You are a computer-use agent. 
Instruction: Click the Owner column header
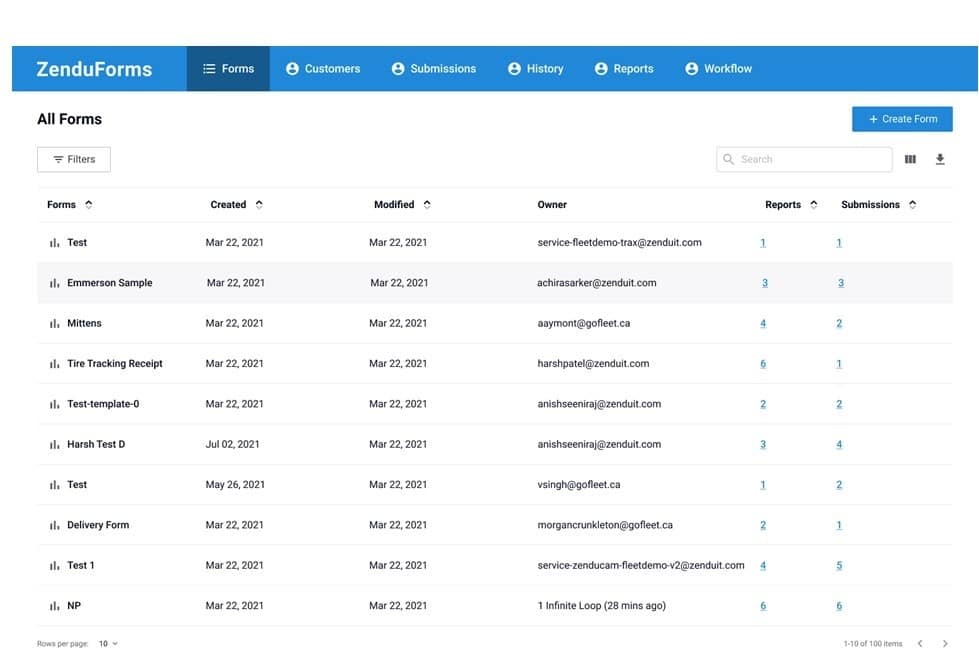552,204
